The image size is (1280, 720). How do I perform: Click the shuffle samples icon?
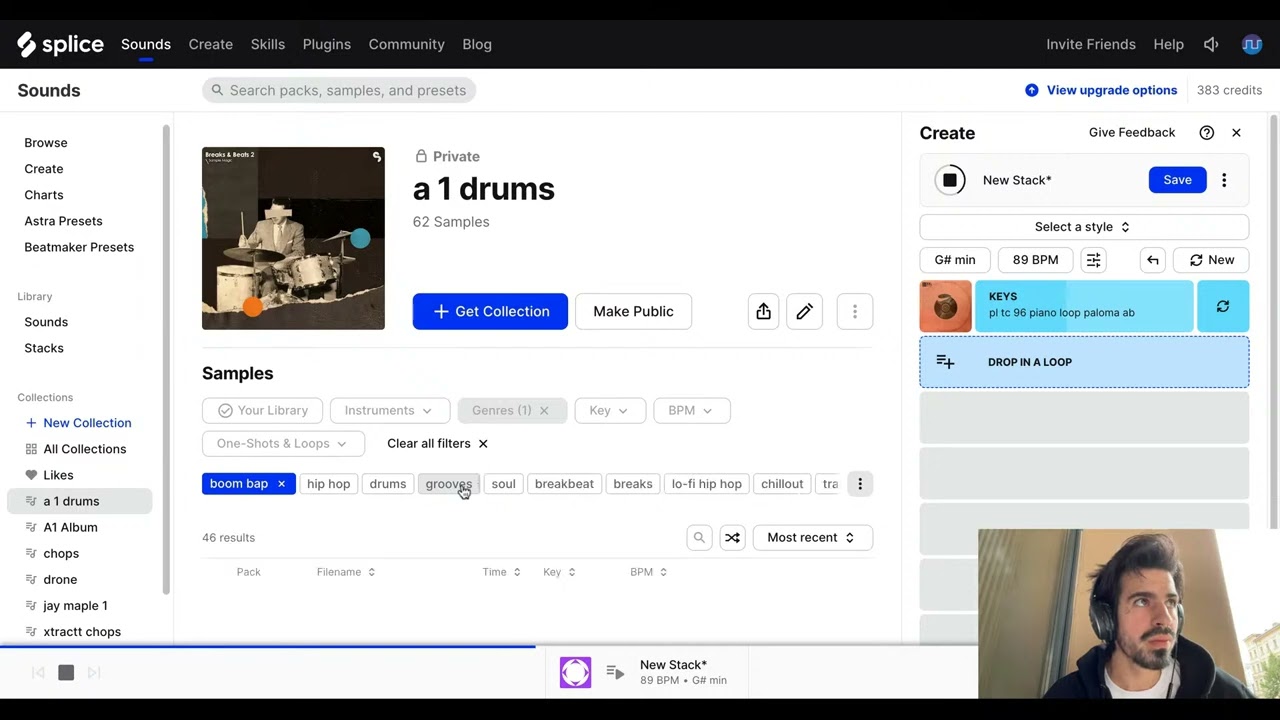tap(732, 537)
